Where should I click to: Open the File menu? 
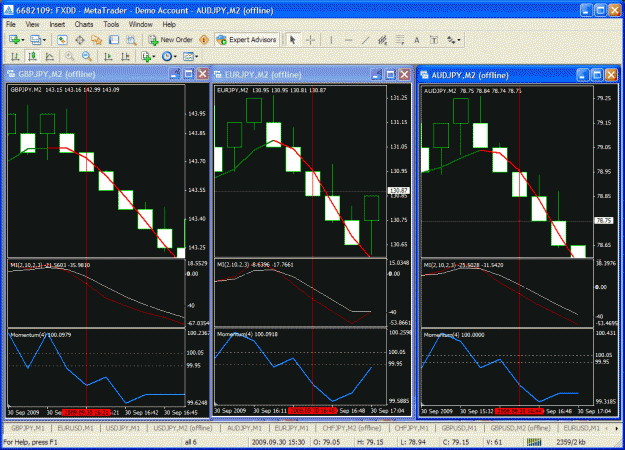(x=11, y=24)
